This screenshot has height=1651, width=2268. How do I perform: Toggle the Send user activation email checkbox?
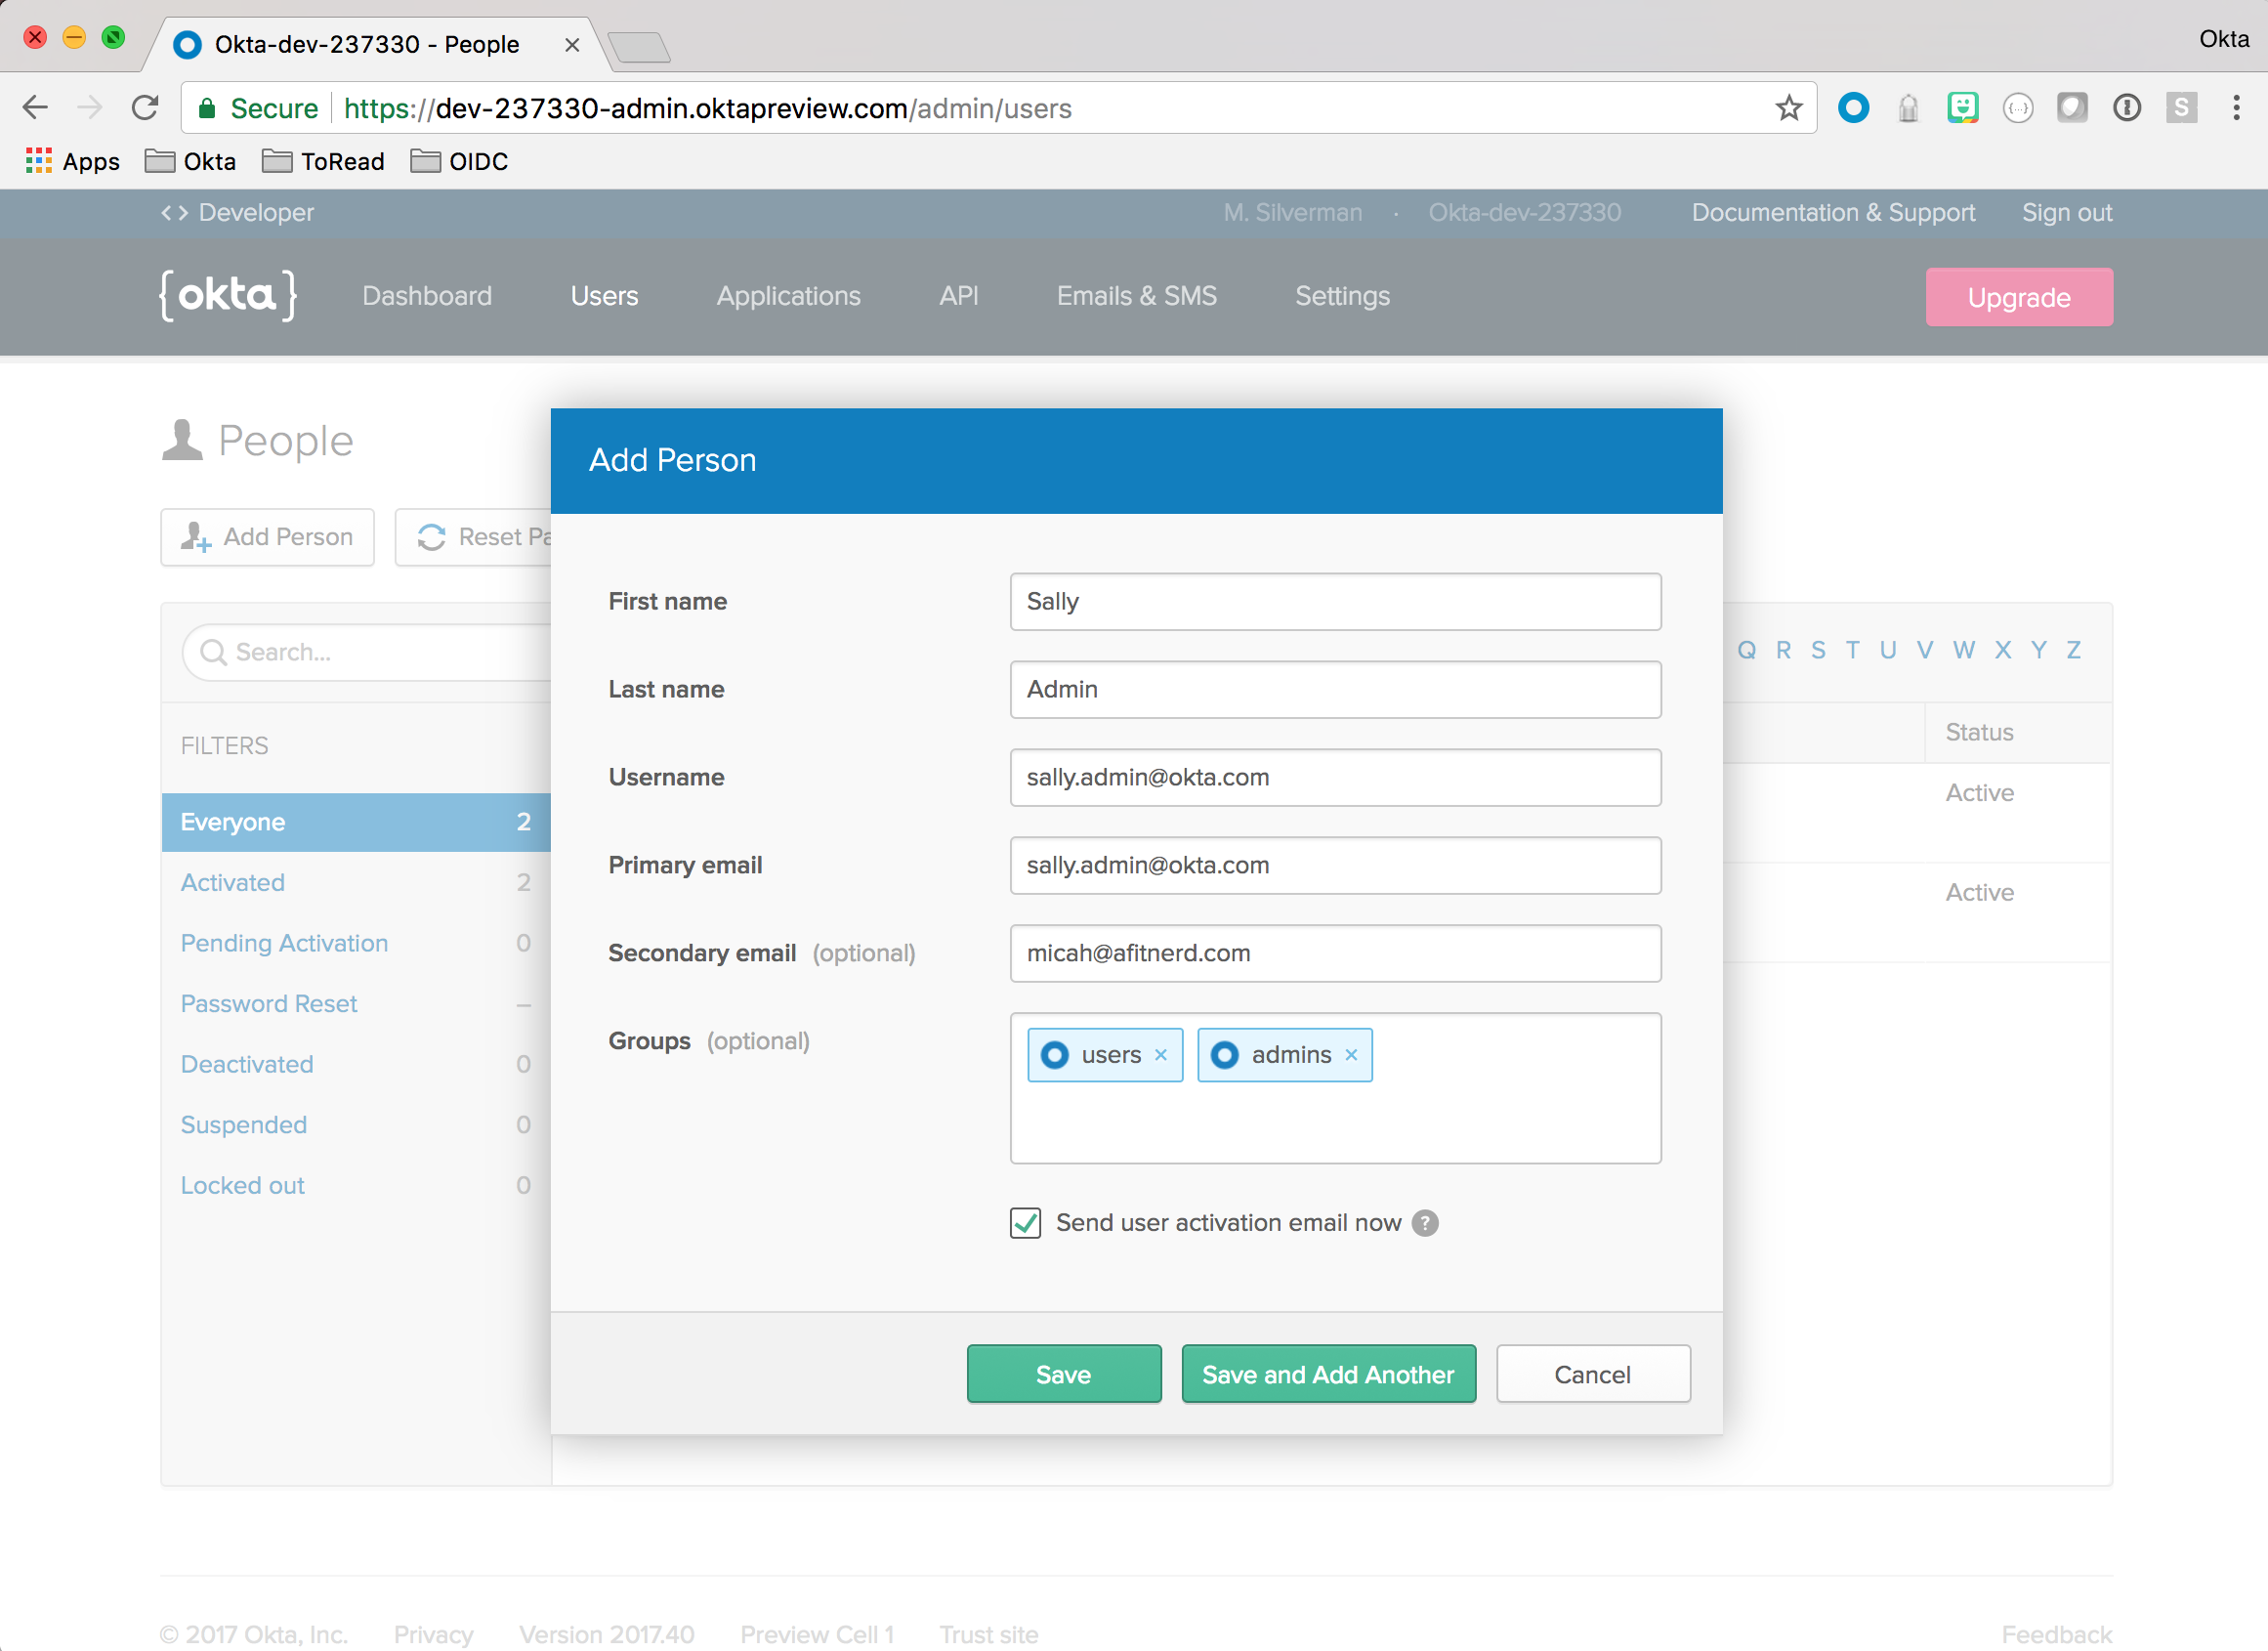pyautogui.click(x=1025, y=1221)
